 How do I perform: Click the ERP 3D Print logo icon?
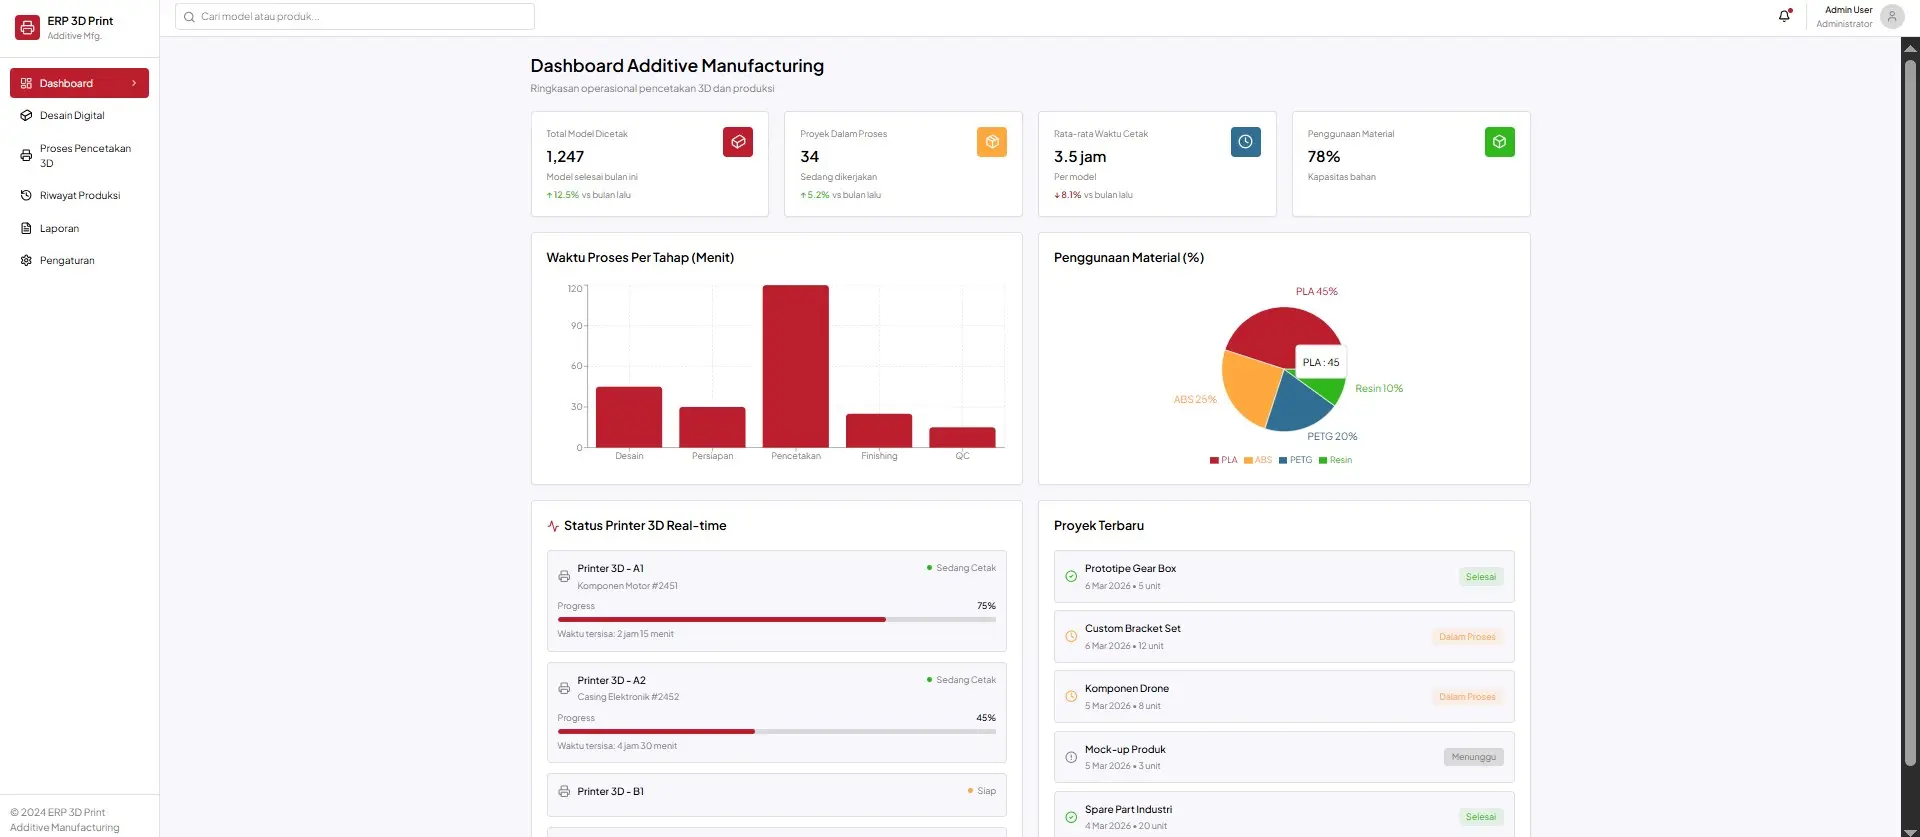tap(27, 27)
